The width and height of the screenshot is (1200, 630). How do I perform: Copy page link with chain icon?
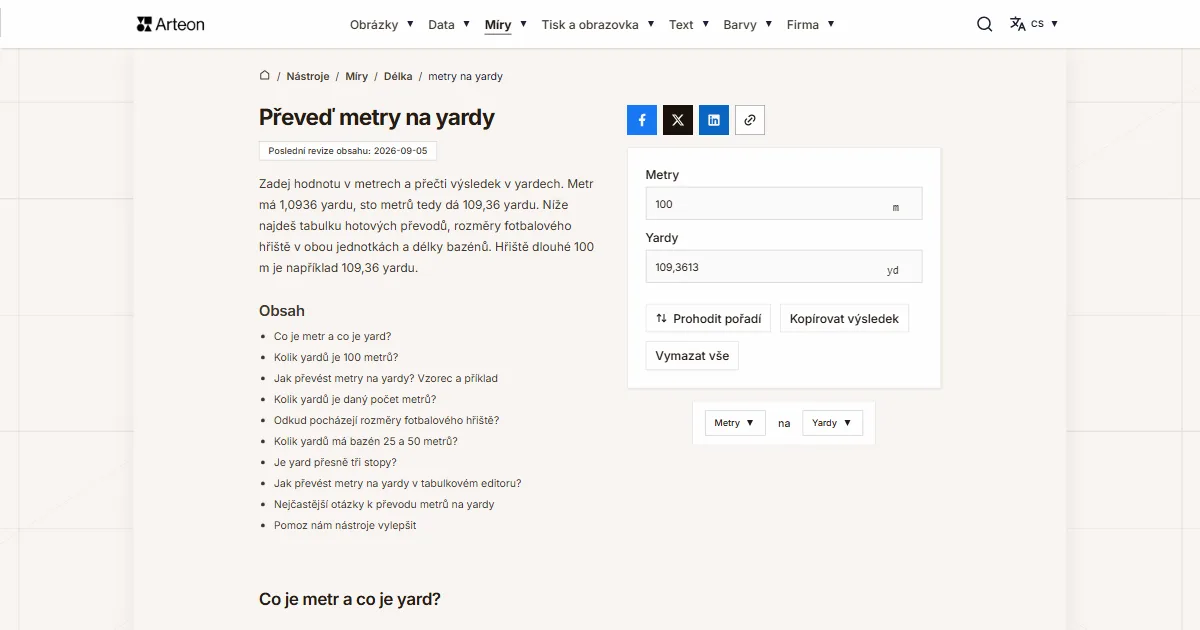pyautogui.click(x=750, y=120)
